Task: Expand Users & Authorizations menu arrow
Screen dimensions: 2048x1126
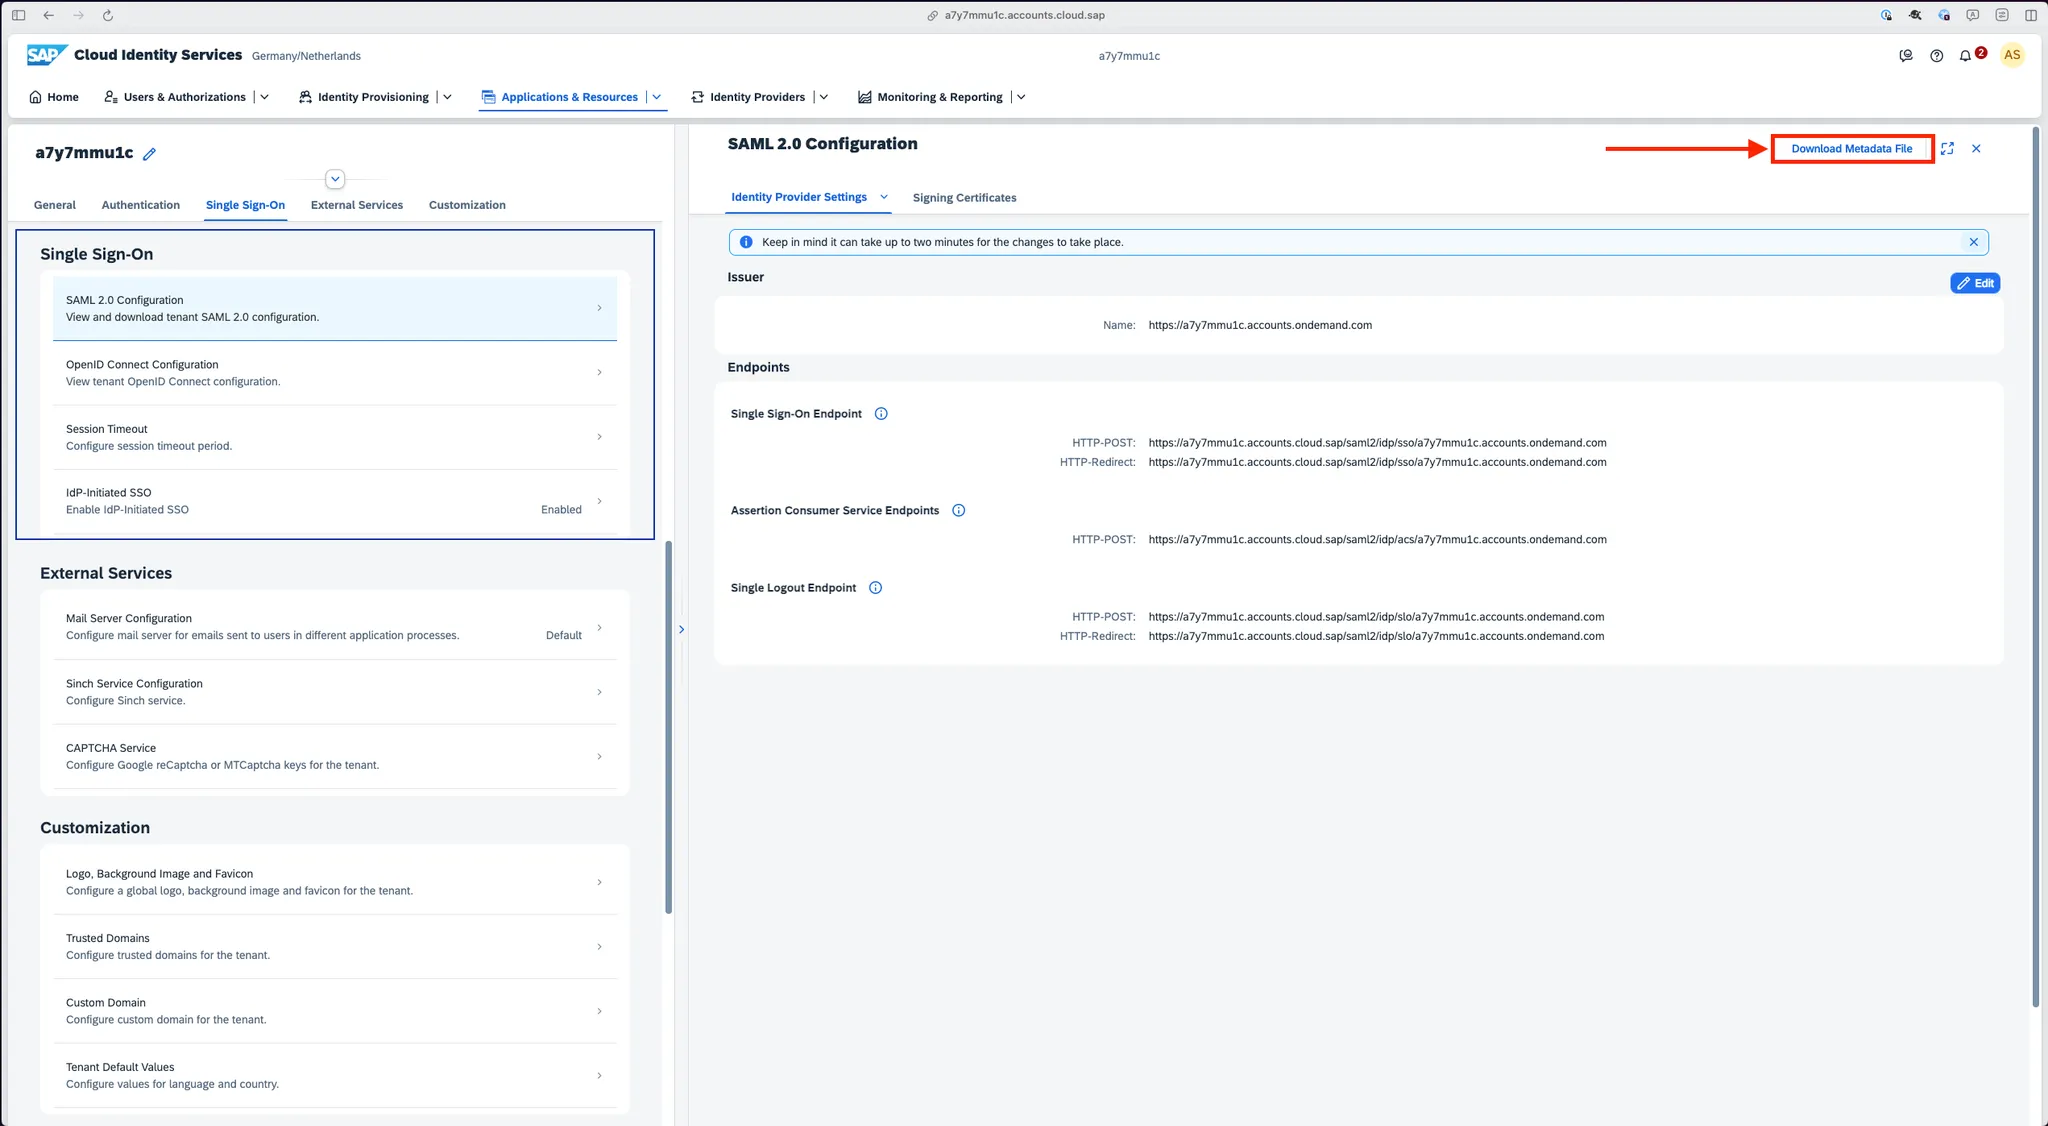Action: (x=264, y=97)
